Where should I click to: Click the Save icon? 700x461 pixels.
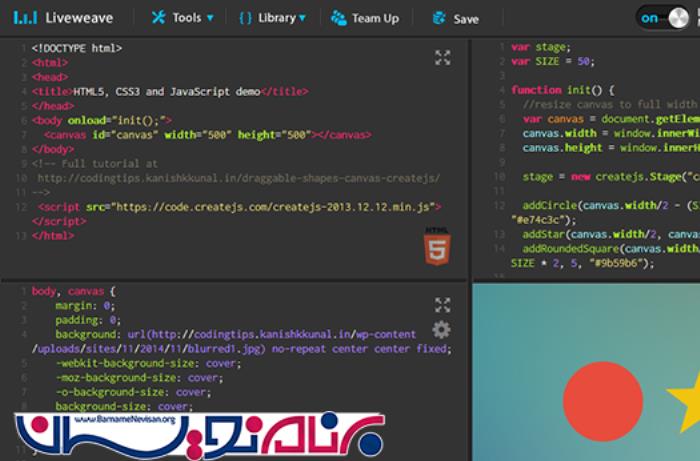tap(439, 18)
